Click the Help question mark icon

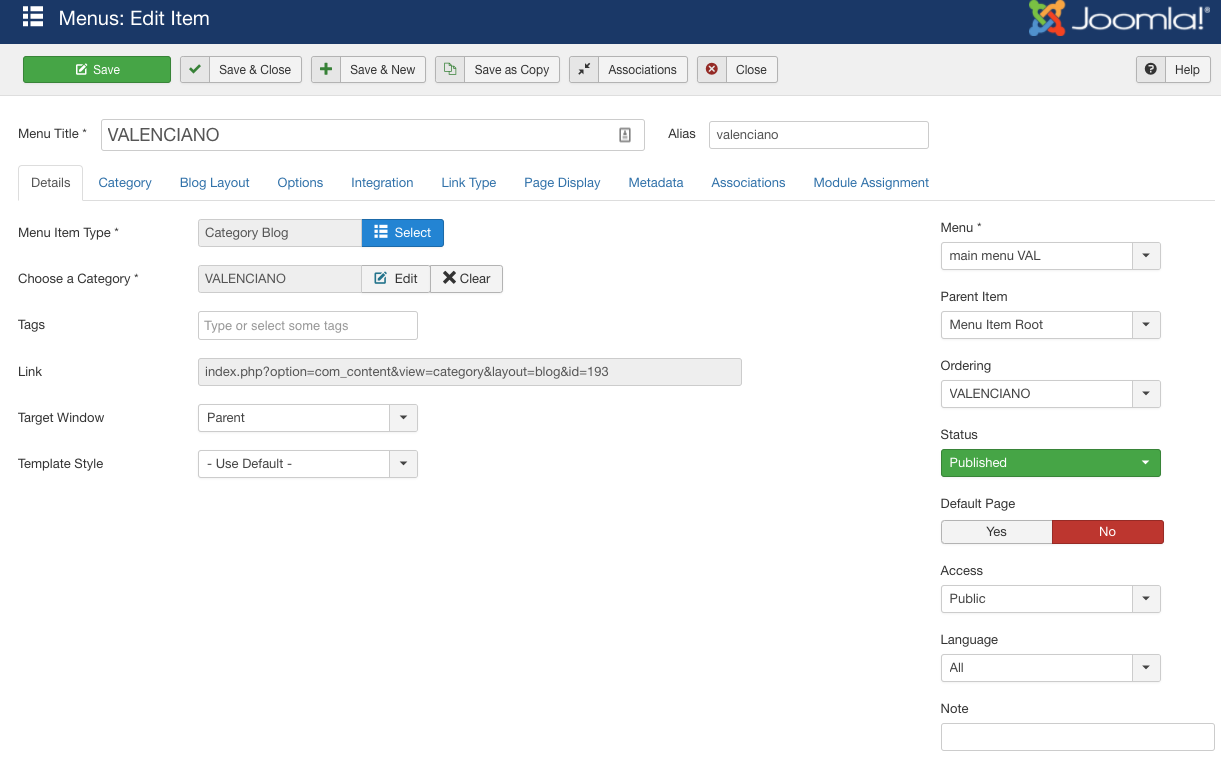[1151, 69]
